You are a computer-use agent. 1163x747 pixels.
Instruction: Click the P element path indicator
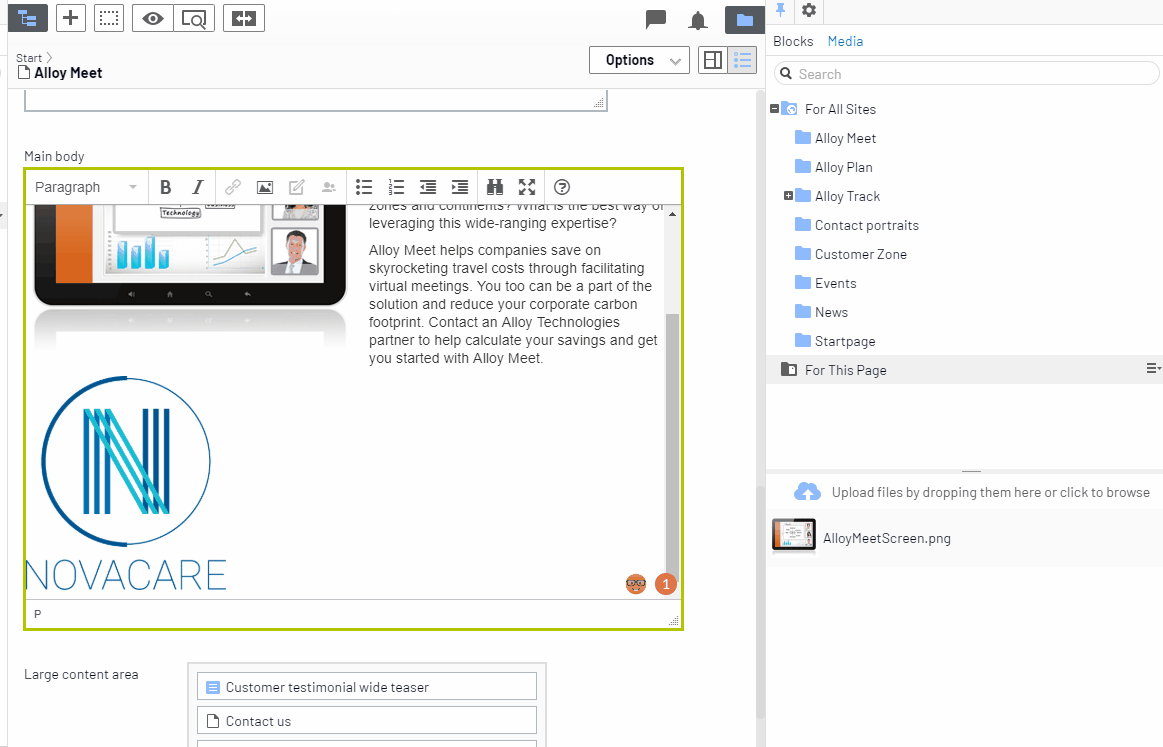(37, 613)
